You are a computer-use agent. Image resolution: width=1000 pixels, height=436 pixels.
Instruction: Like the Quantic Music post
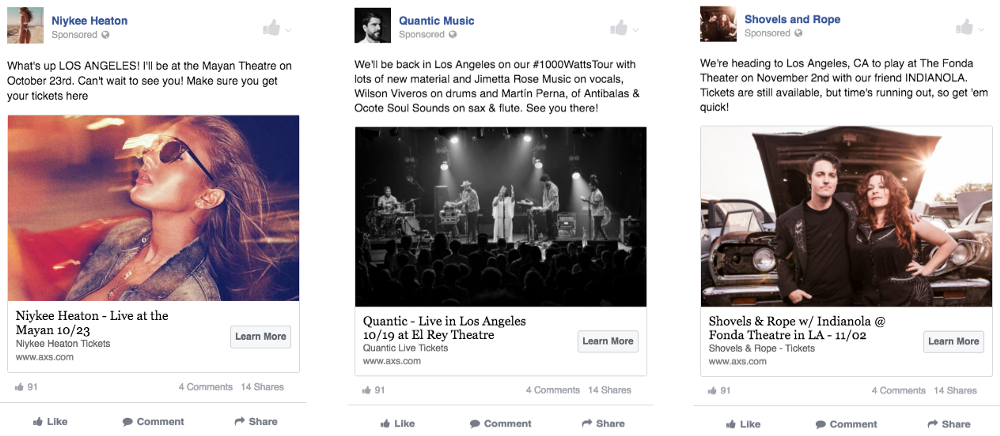pos(397,423)
